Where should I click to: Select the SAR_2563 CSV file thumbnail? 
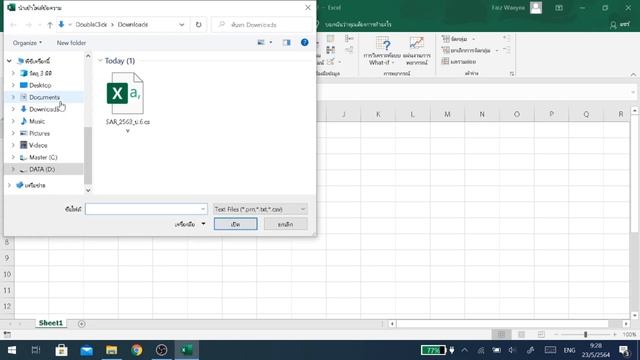[127, 102]
